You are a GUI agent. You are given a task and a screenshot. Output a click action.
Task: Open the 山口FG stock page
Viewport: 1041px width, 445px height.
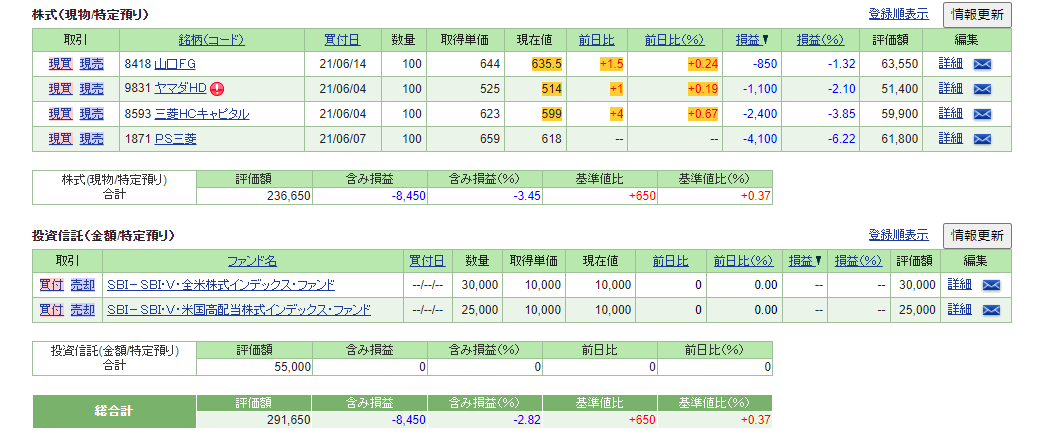click(x=175, y=64)
